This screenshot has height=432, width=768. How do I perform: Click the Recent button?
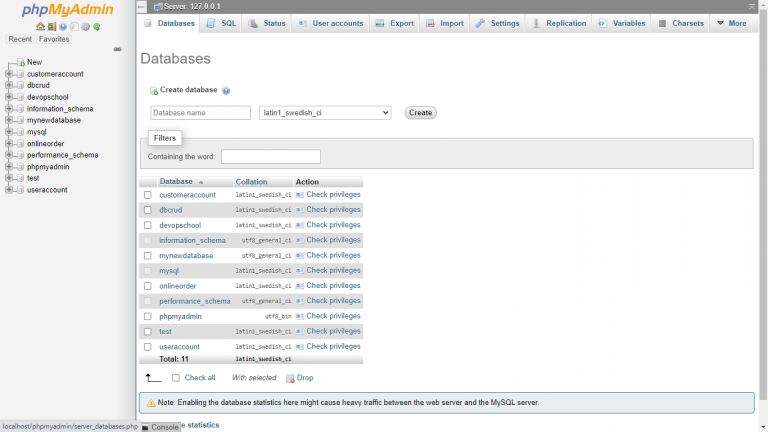tap(20, 39)
